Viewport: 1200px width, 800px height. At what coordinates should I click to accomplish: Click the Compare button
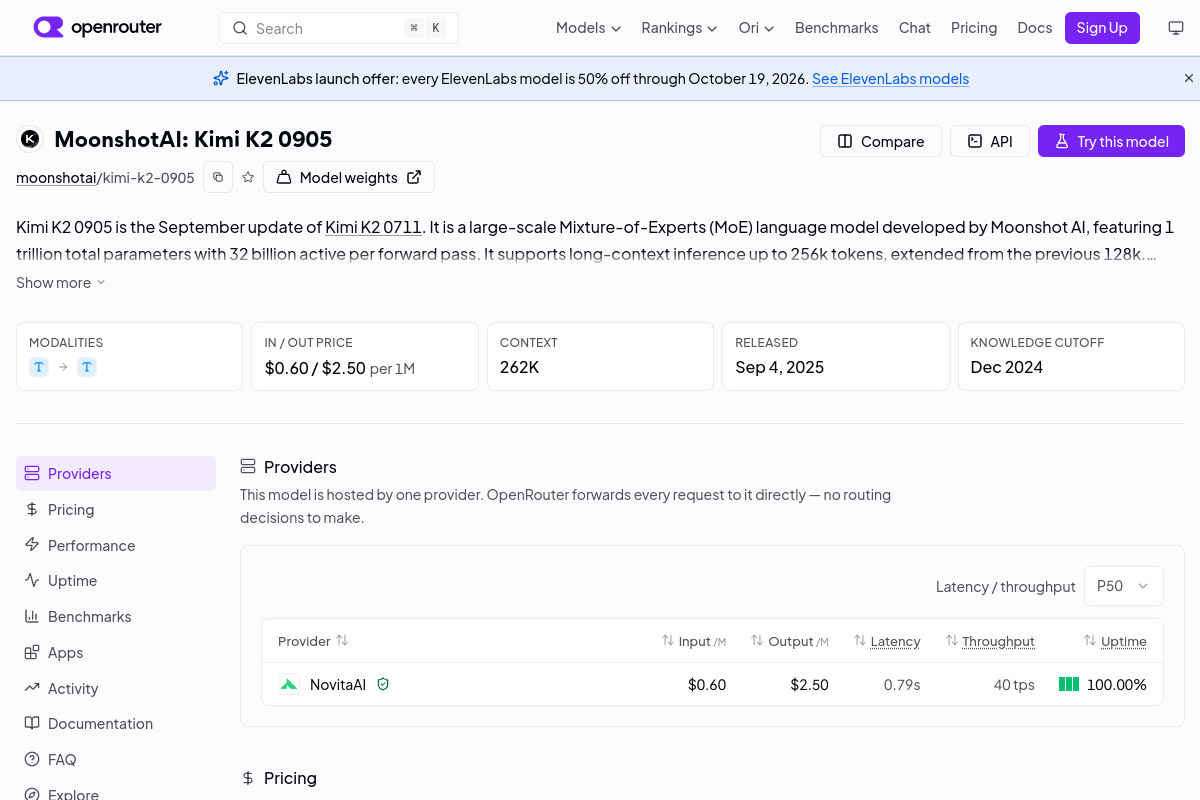coord(881,141)
